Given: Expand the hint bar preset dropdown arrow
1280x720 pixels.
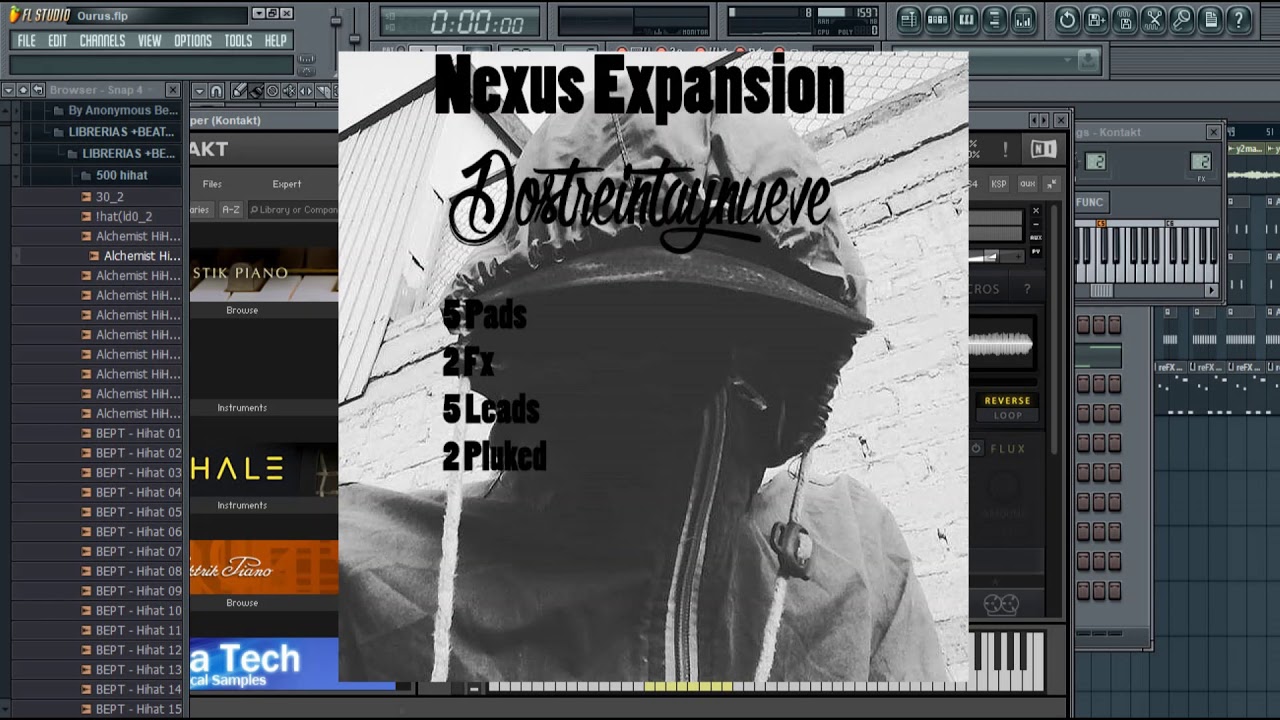Looking at the screenshot, I should tap(1067, 60).
